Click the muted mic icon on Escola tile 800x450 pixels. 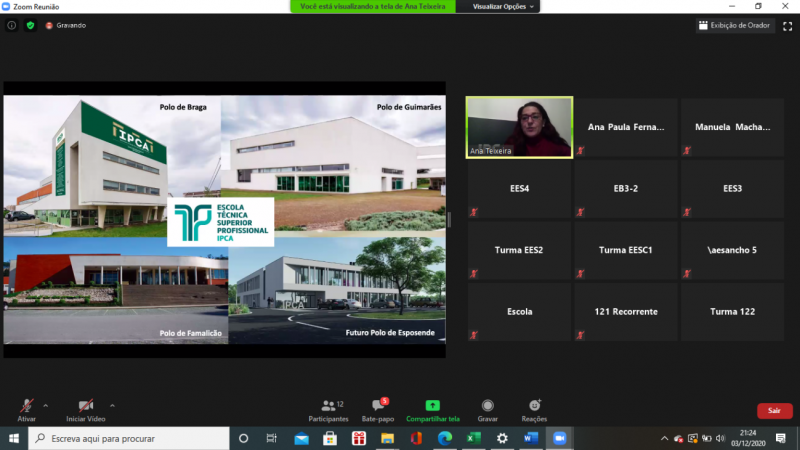coord(474,335)
